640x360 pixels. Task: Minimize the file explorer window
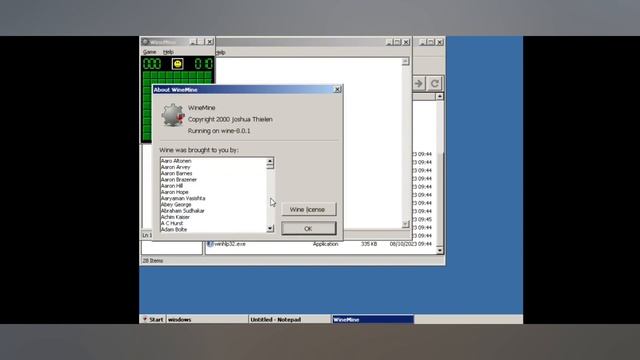click(422, 42)
